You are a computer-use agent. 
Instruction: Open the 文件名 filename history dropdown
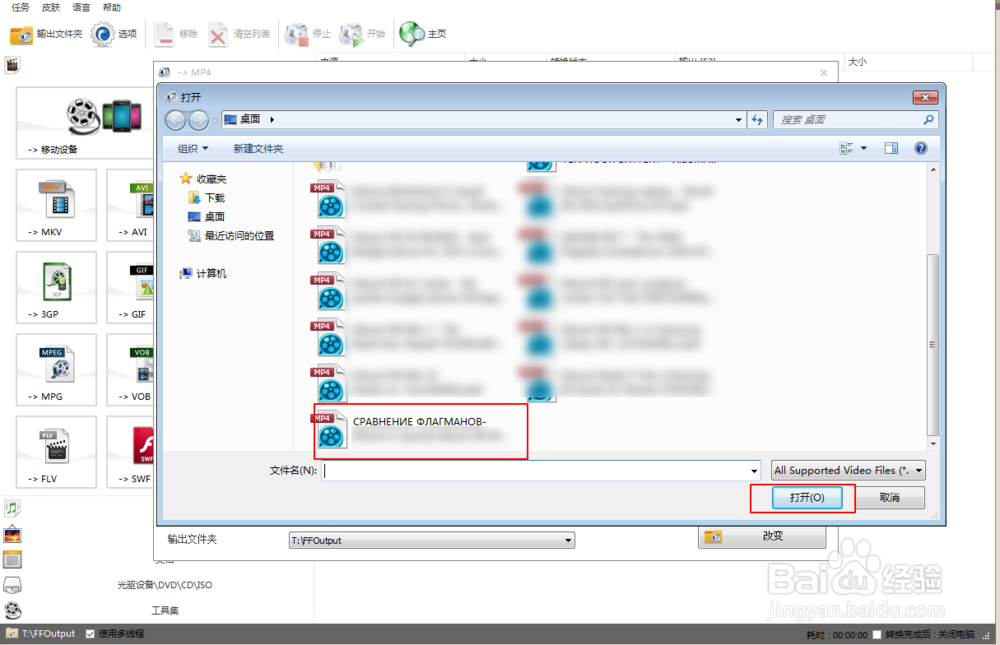754,471
